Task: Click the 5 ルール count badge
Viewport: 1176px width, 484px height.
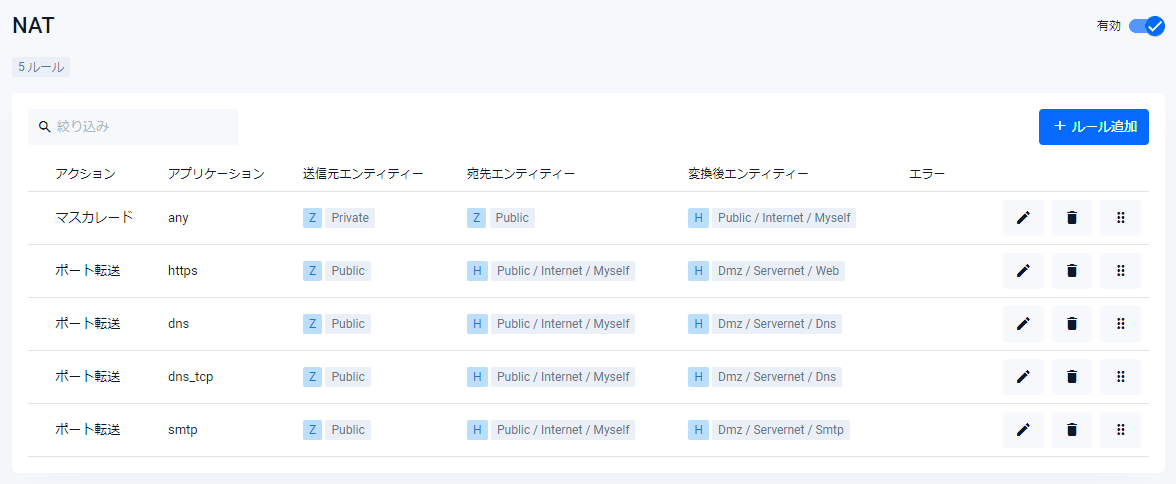Action: pyautogui.click(x=41, y=68)
